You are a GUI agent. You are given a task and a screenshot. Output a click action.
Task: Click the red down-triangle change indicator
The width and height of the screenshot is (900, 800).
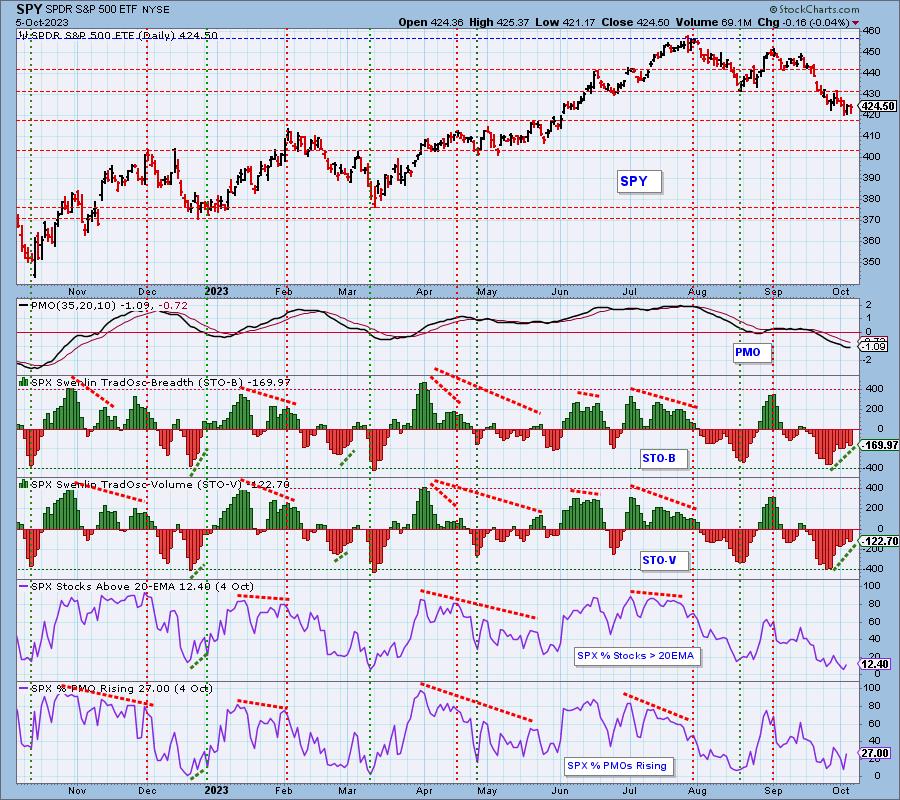click(x=856, y=23)
